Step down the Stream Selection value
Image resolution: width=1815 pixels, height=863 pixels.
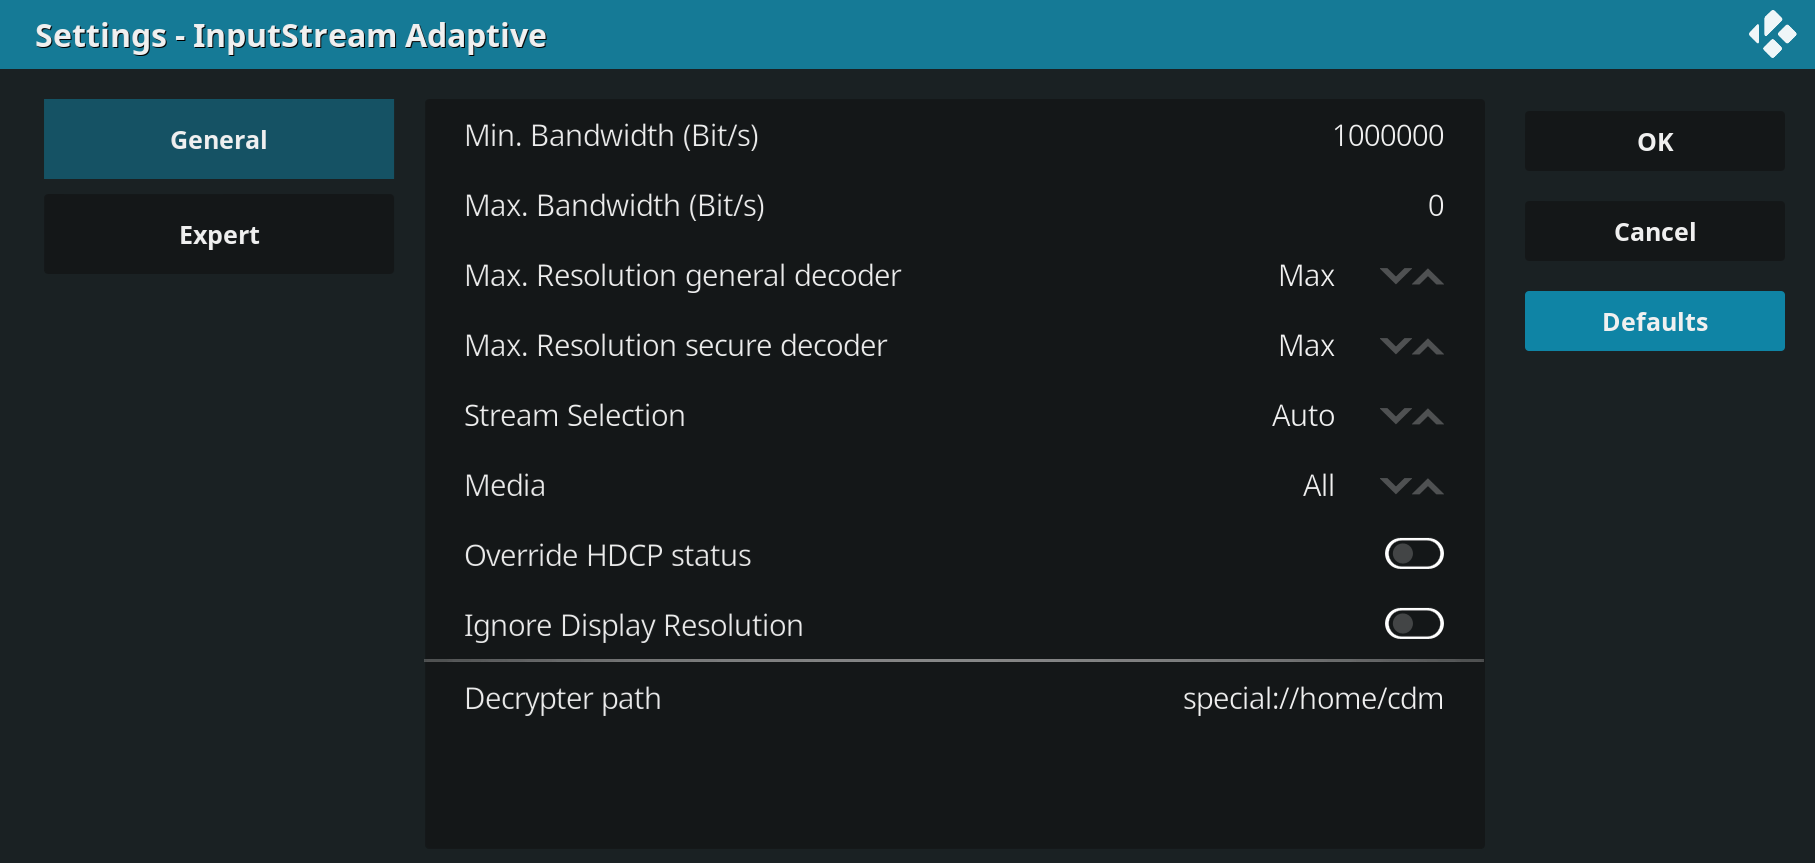[1396, 416]
